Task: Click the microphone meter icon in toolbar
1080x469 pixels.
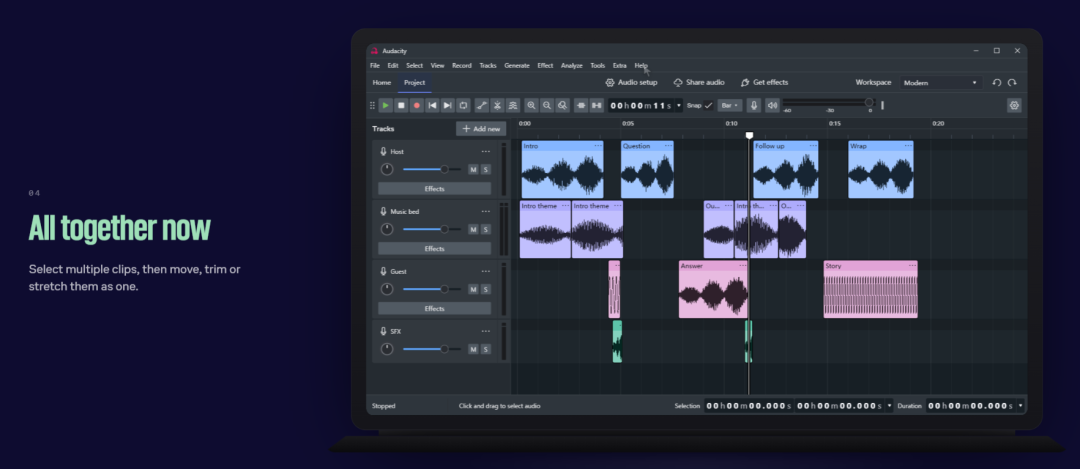Action: [754, 105]
